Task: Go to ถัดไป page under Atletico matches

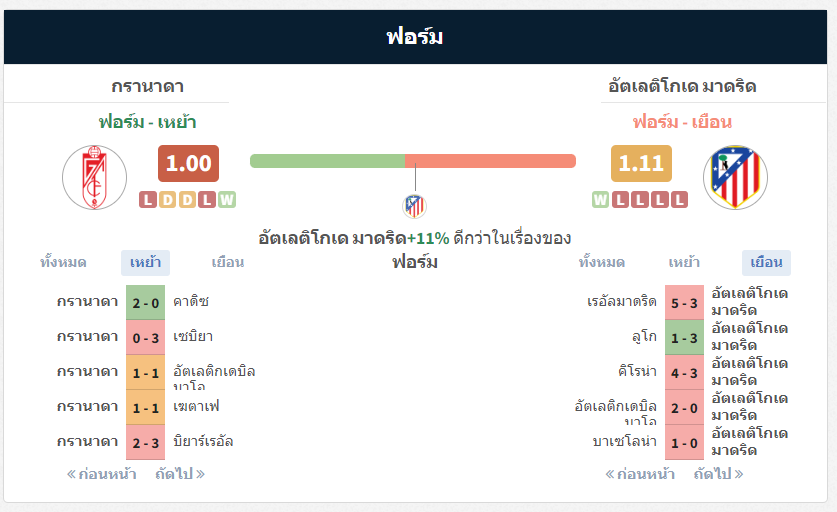Action: [x=719, y=474]
